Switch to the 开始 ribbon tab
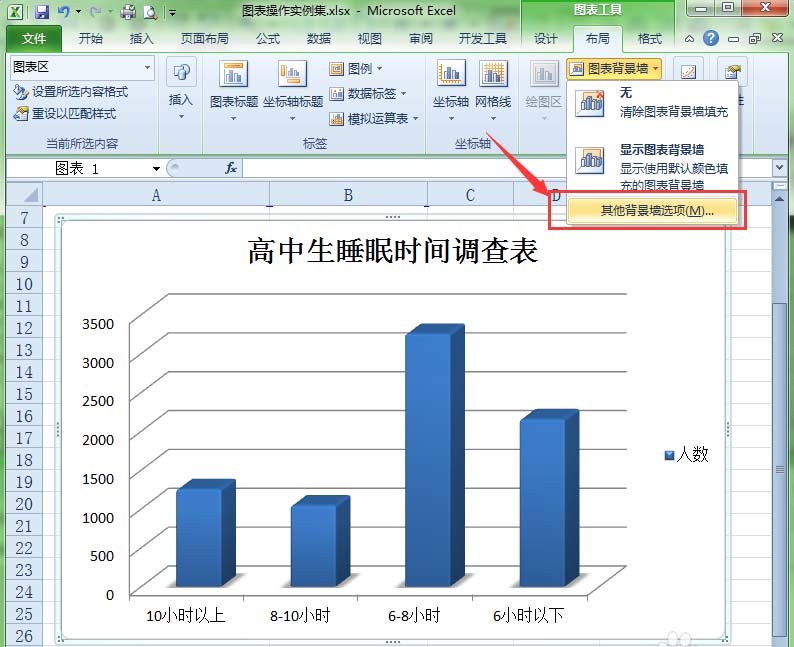The image size is (794, 647). (x=91, y=39)
